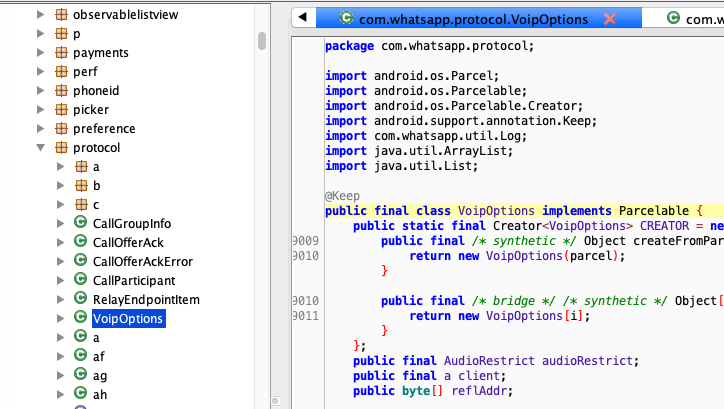Click the payments package icon
Screen dimensions: 724x409
point(61,53)
